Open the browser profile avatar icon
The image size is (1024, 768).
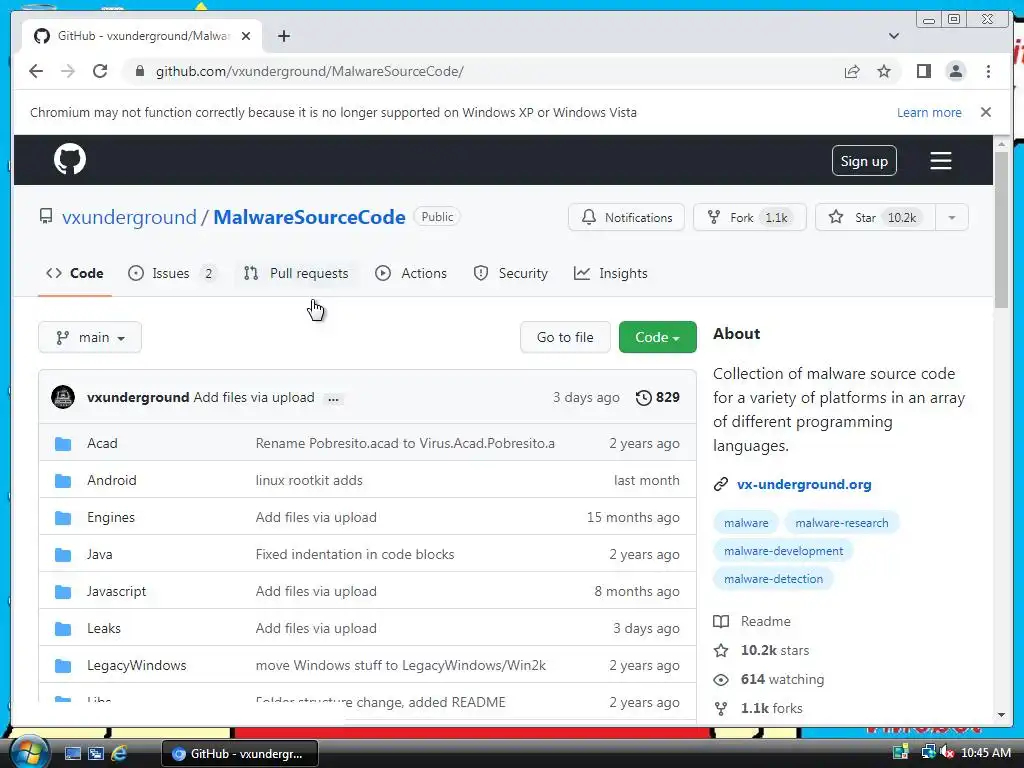[x=955, y=71]
